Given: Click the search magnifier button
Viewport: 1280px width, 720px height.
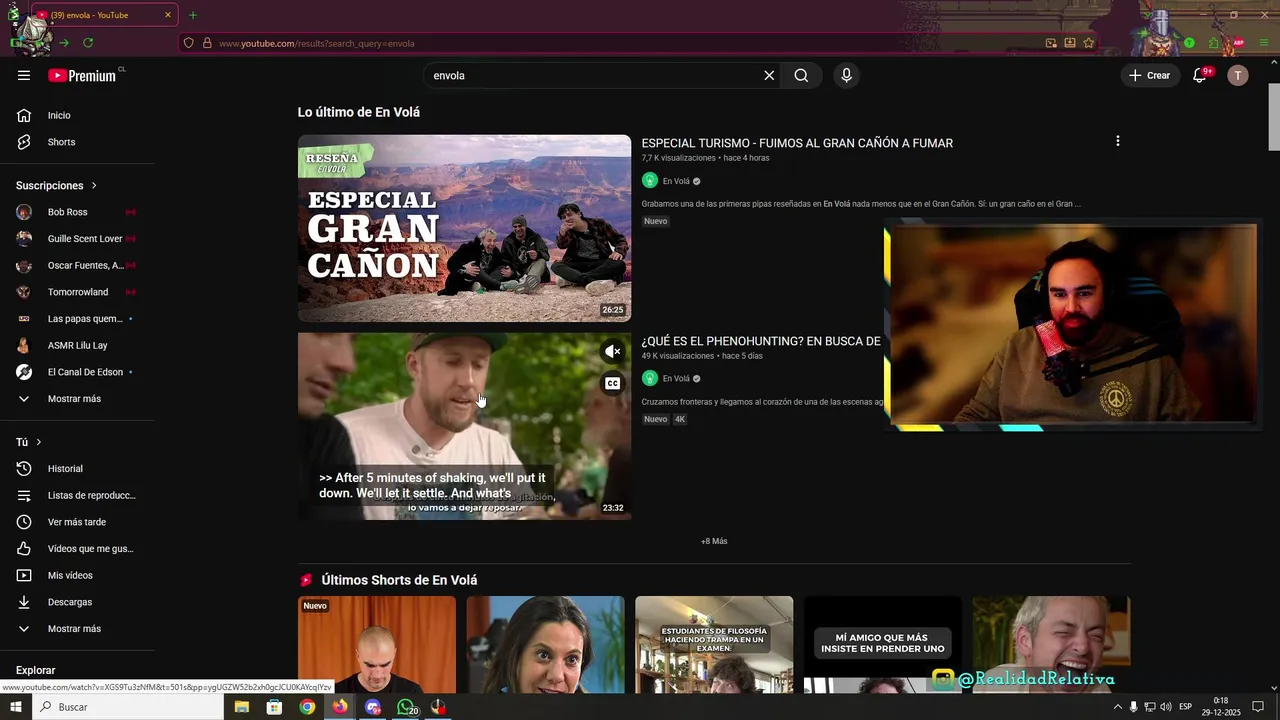Looking at the screenshot, I should tap(801, 75).
